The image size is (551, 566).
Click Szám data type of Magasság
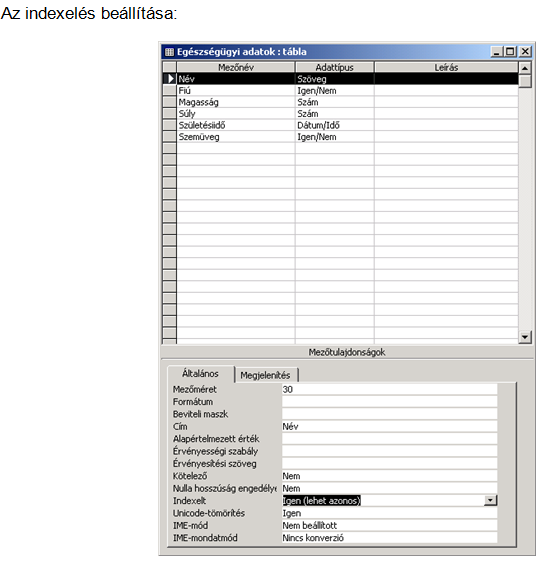click(x=335, y=102)
